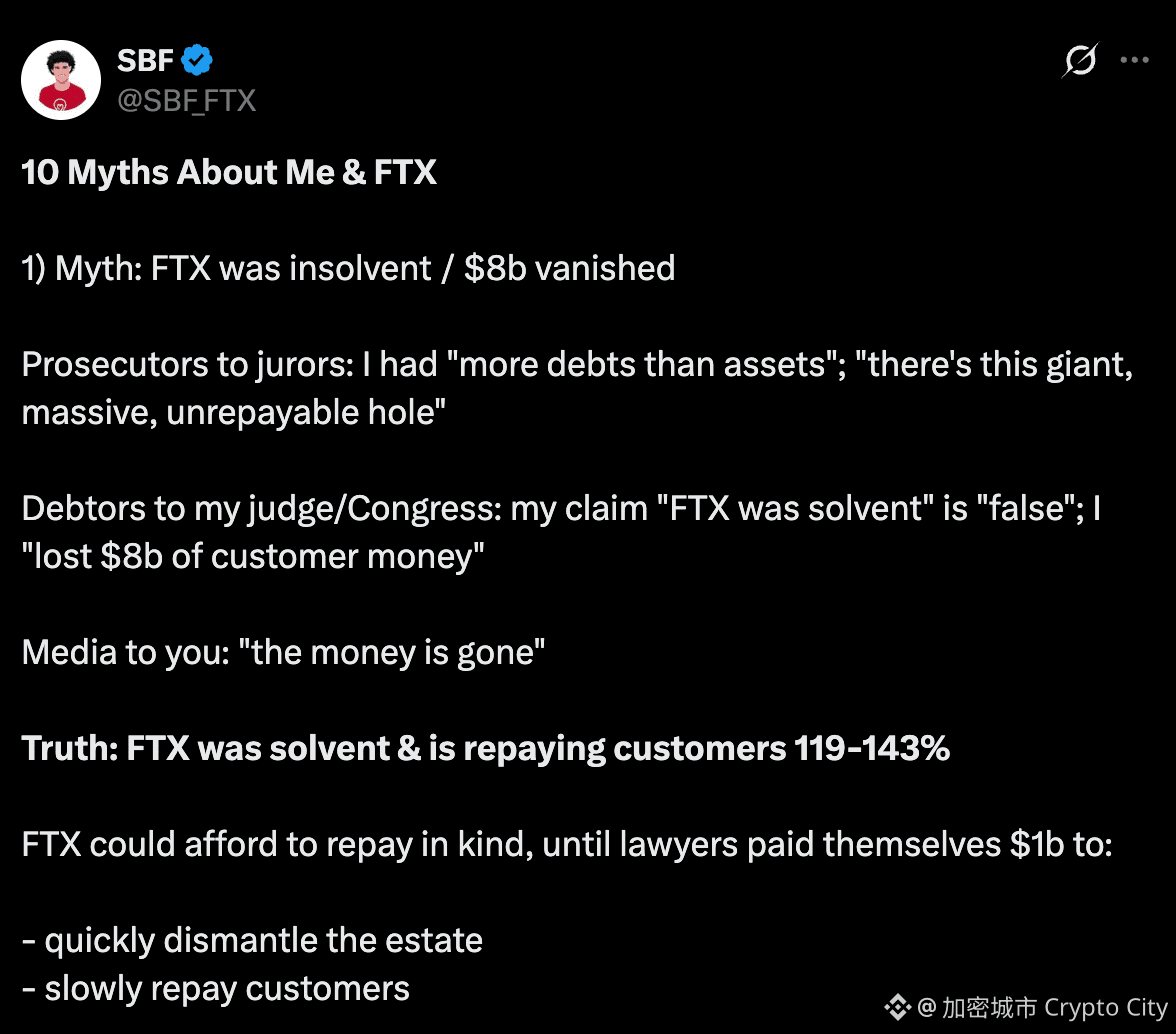Select the tweet headline 10 Myths About Me
Screen dimensions: 1176x1034
click(x=228, y=171)
